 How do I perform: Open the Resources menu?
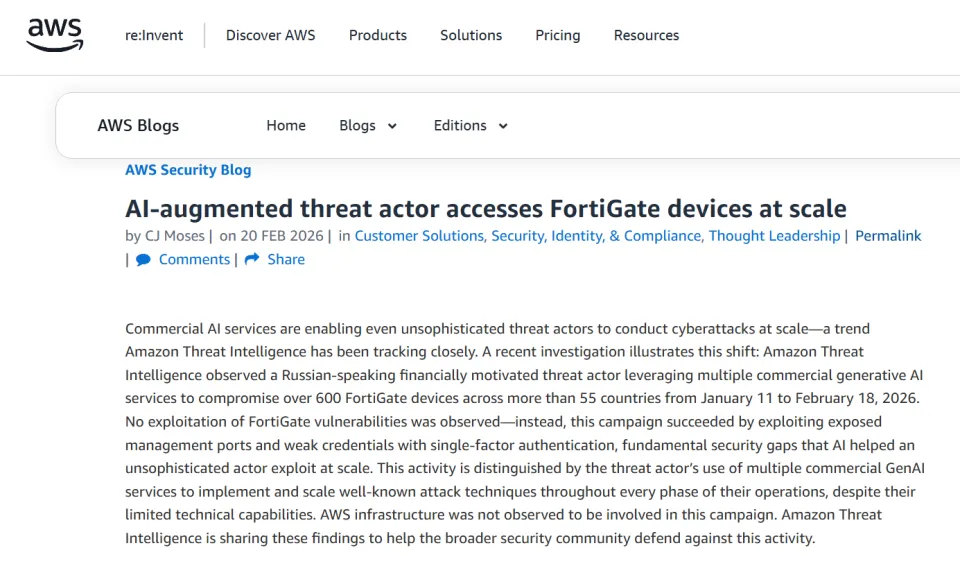tap(647, 36)
